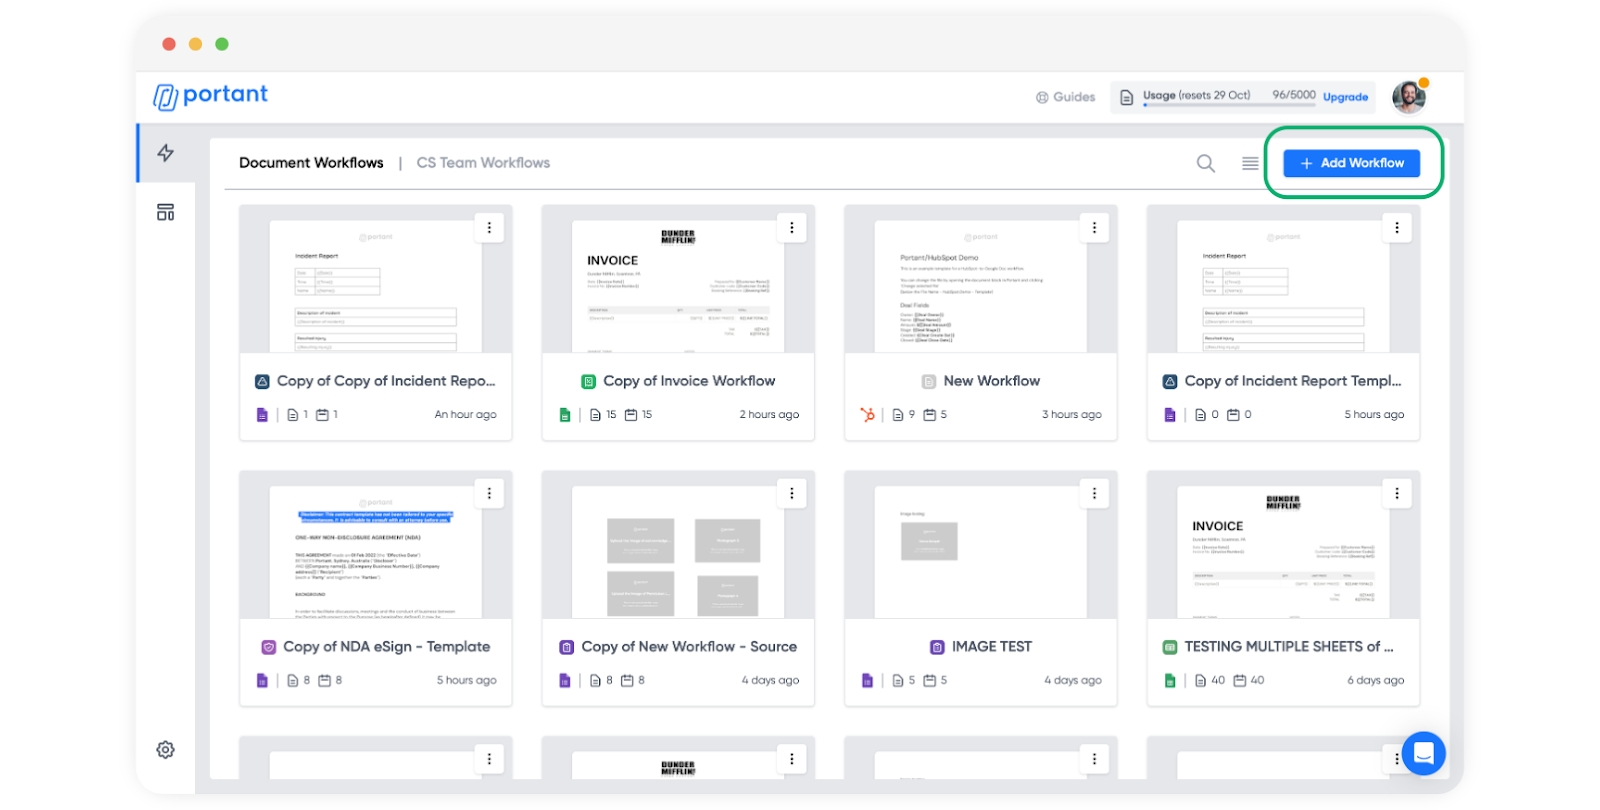
Task: Click the search magnifier icon
Action: 1206,163
